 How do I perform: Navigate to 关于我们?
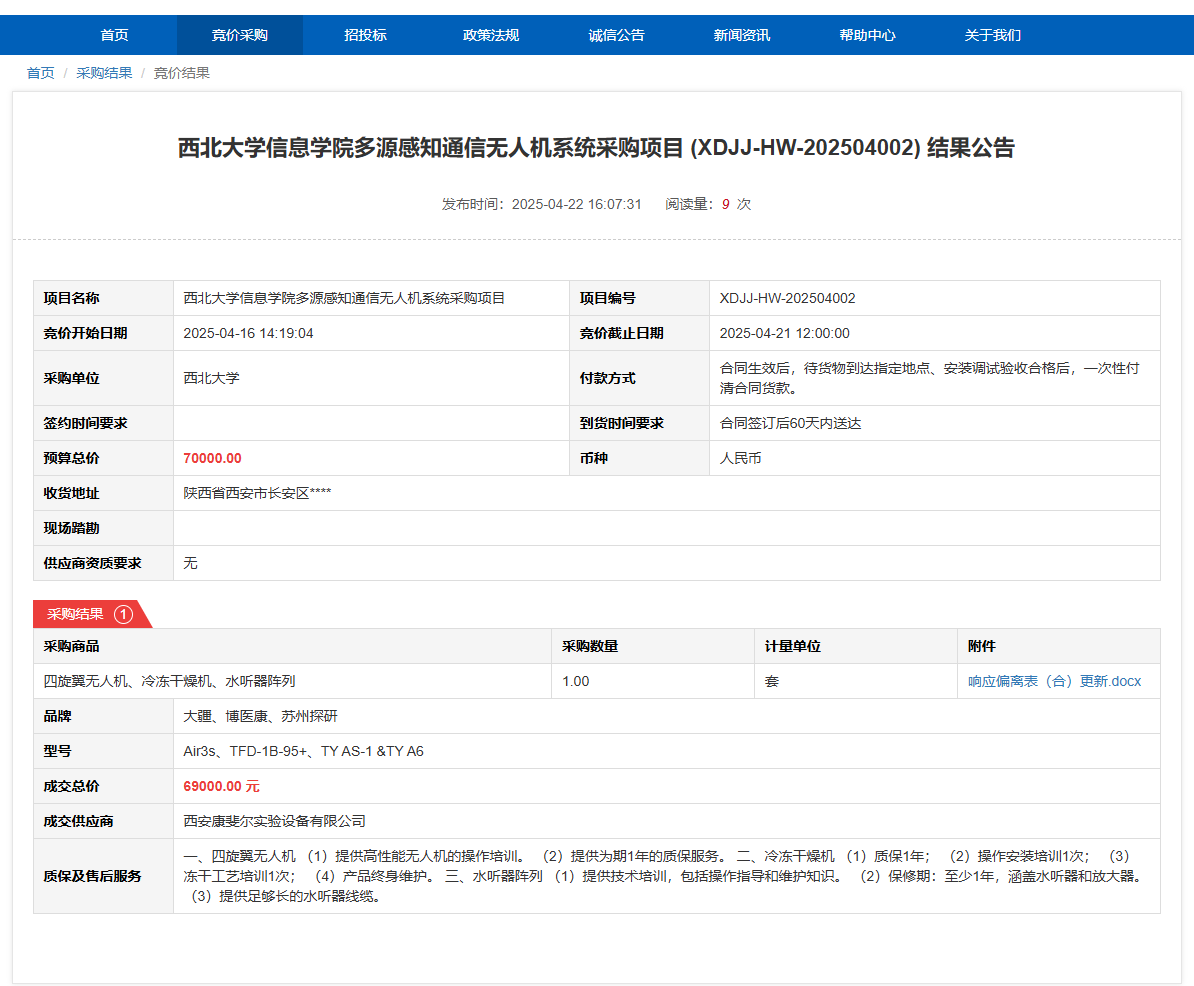coord(992,35)
